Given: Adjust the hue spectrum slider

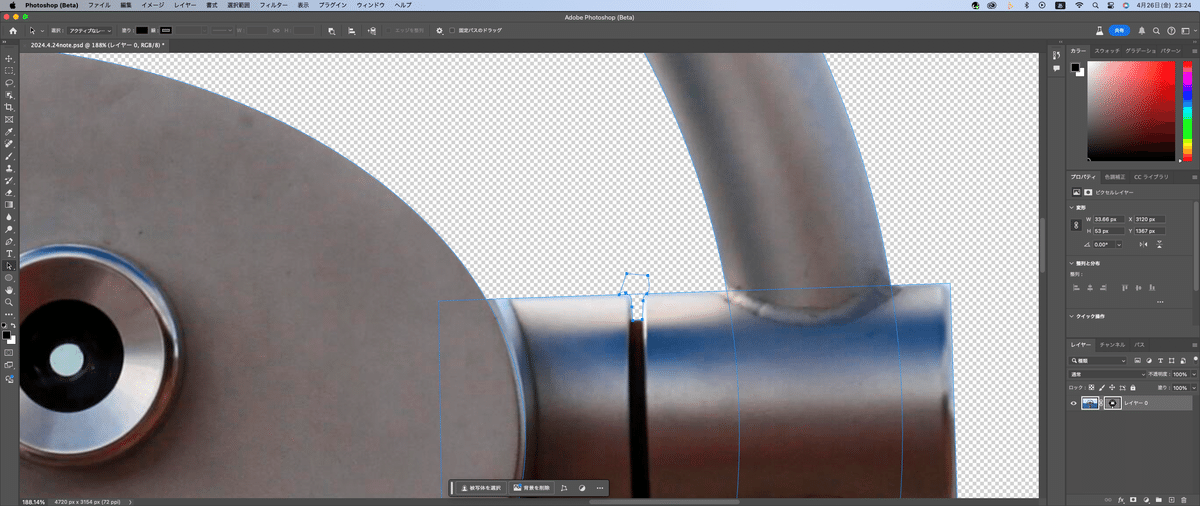Looking at the screenshot, I should [x=1187, y=110].
